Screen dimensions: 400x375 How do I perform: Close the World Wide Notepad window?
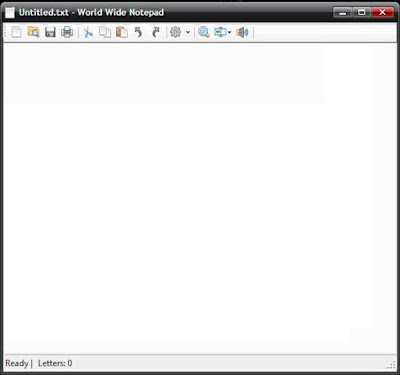383,13
